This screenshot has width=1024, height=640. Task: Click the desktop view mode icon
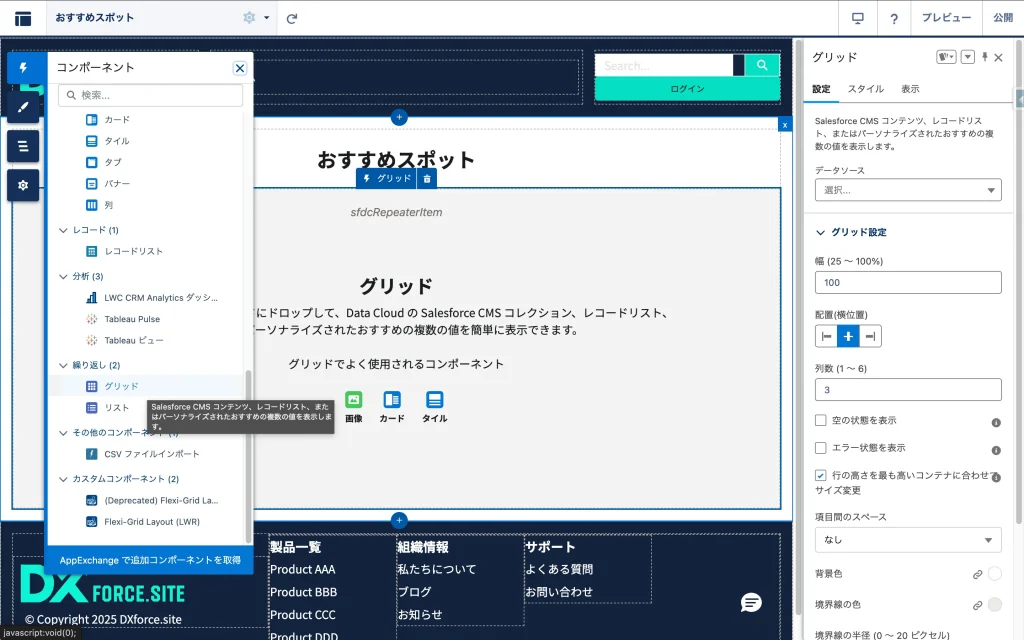click(857, 18)
